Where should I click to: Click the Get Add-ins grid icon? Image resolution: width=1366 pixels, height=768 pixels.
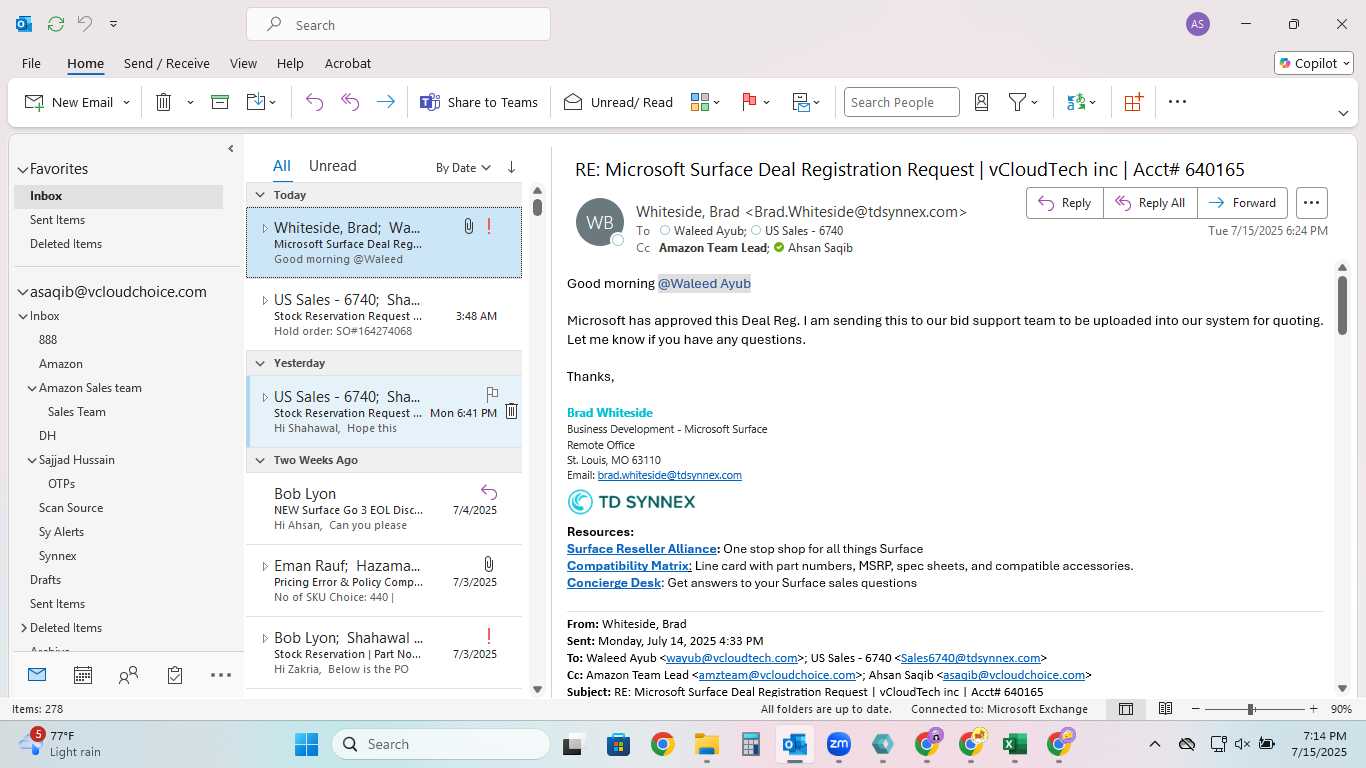click(1133, 102)
